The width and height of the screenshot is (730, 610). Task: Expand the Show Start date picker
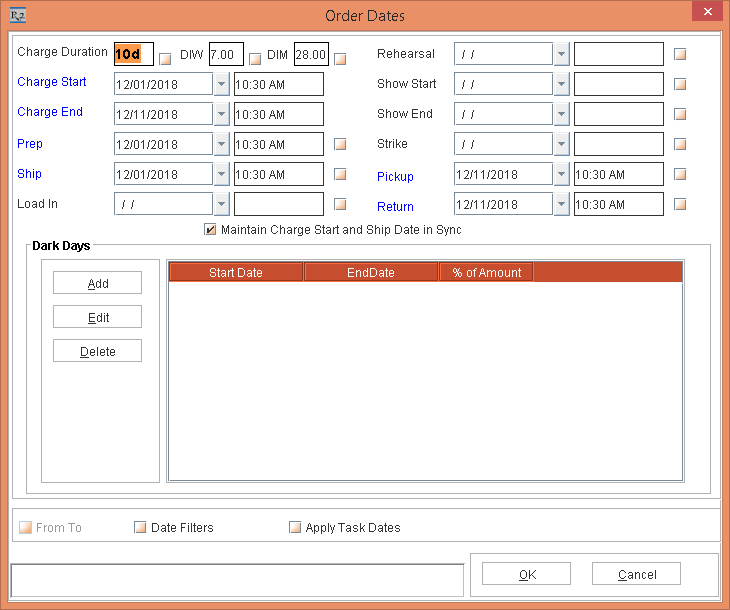point(561,84)
